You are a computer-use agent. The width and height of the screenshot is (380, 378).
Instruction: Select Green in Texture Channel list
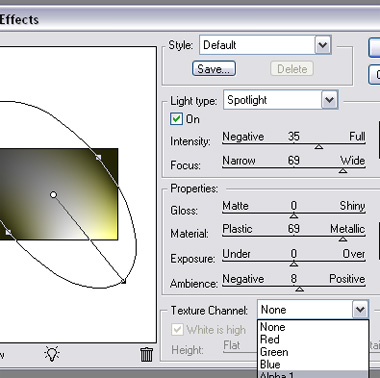313,352
